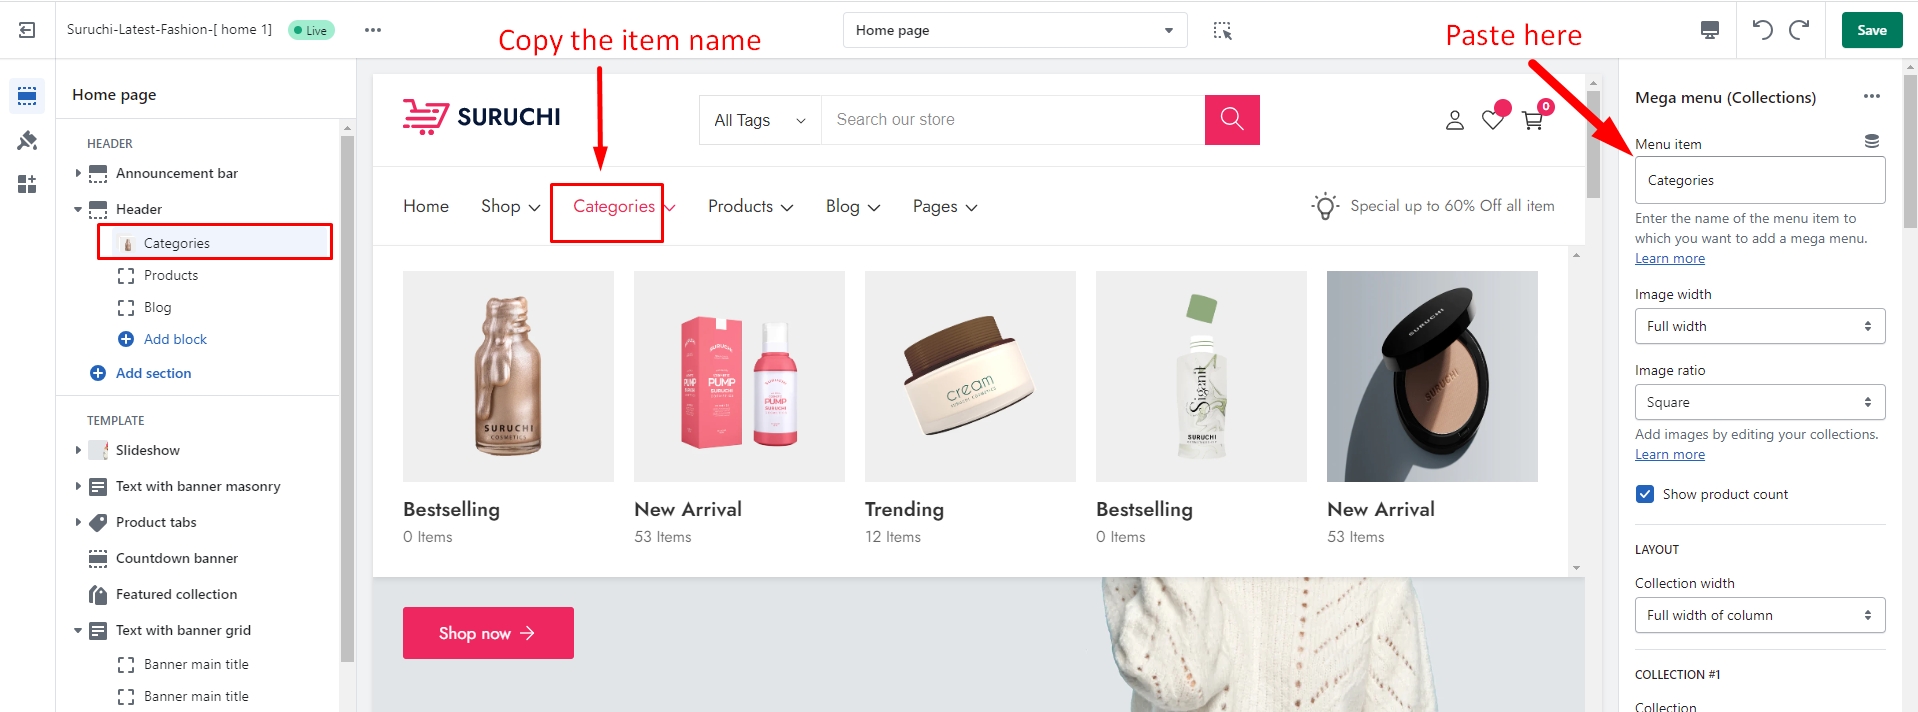Screen dimensions: 1918x712
Task: Open the Image ratio dropdown
Action: [1759, 402]
